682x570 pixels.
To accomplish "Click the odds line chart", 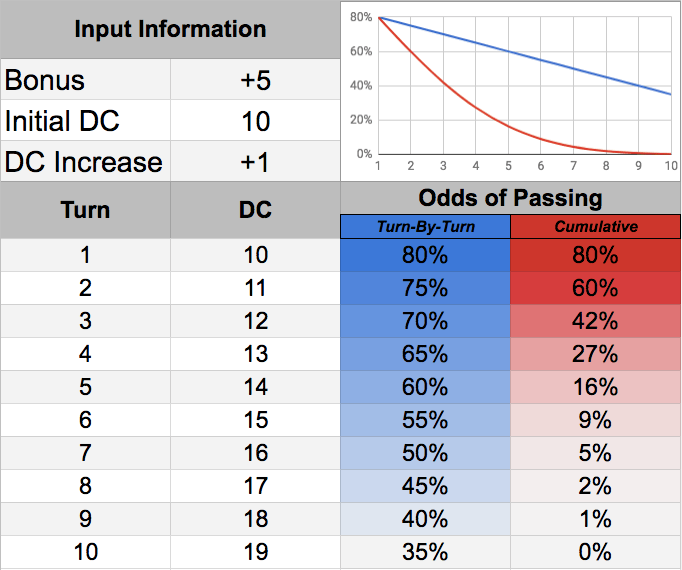I will [510, 90].
